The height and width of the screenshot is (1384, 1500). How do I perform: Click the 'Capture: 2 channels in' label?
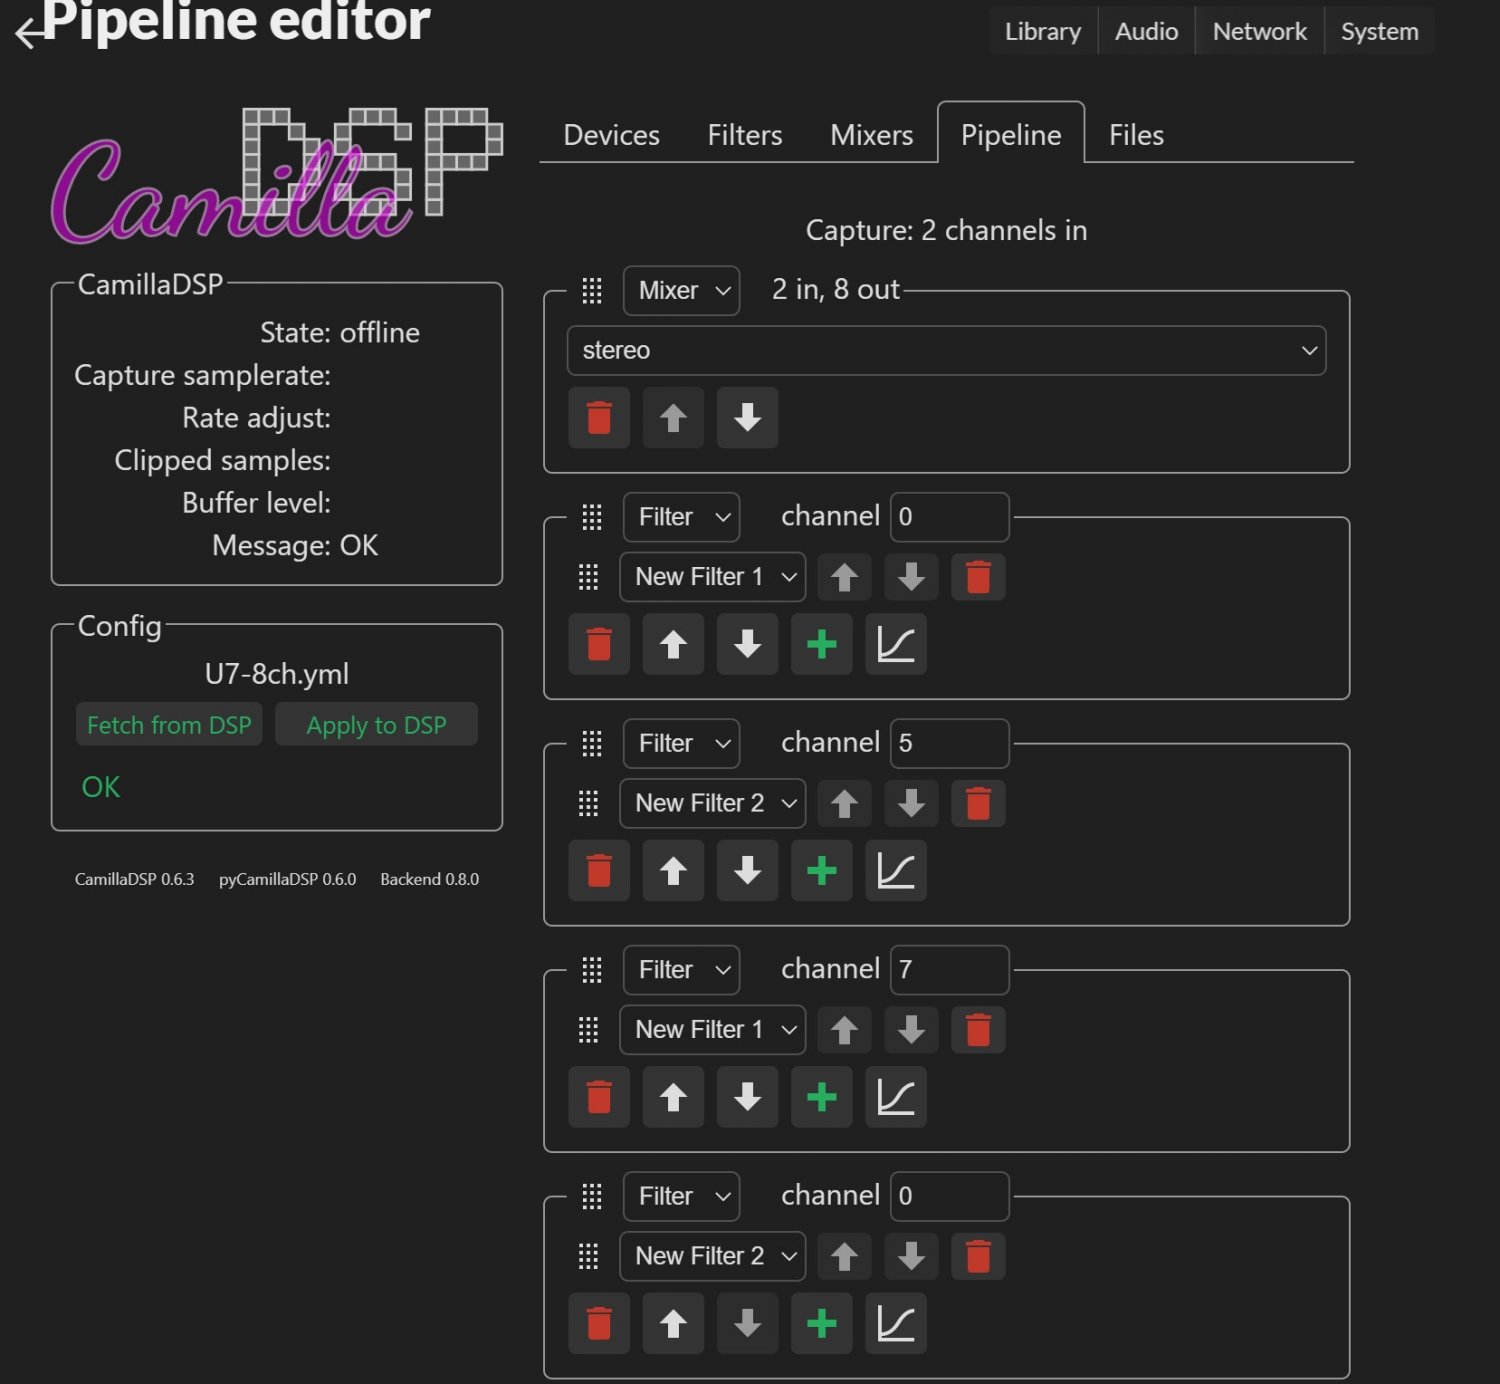946,231
